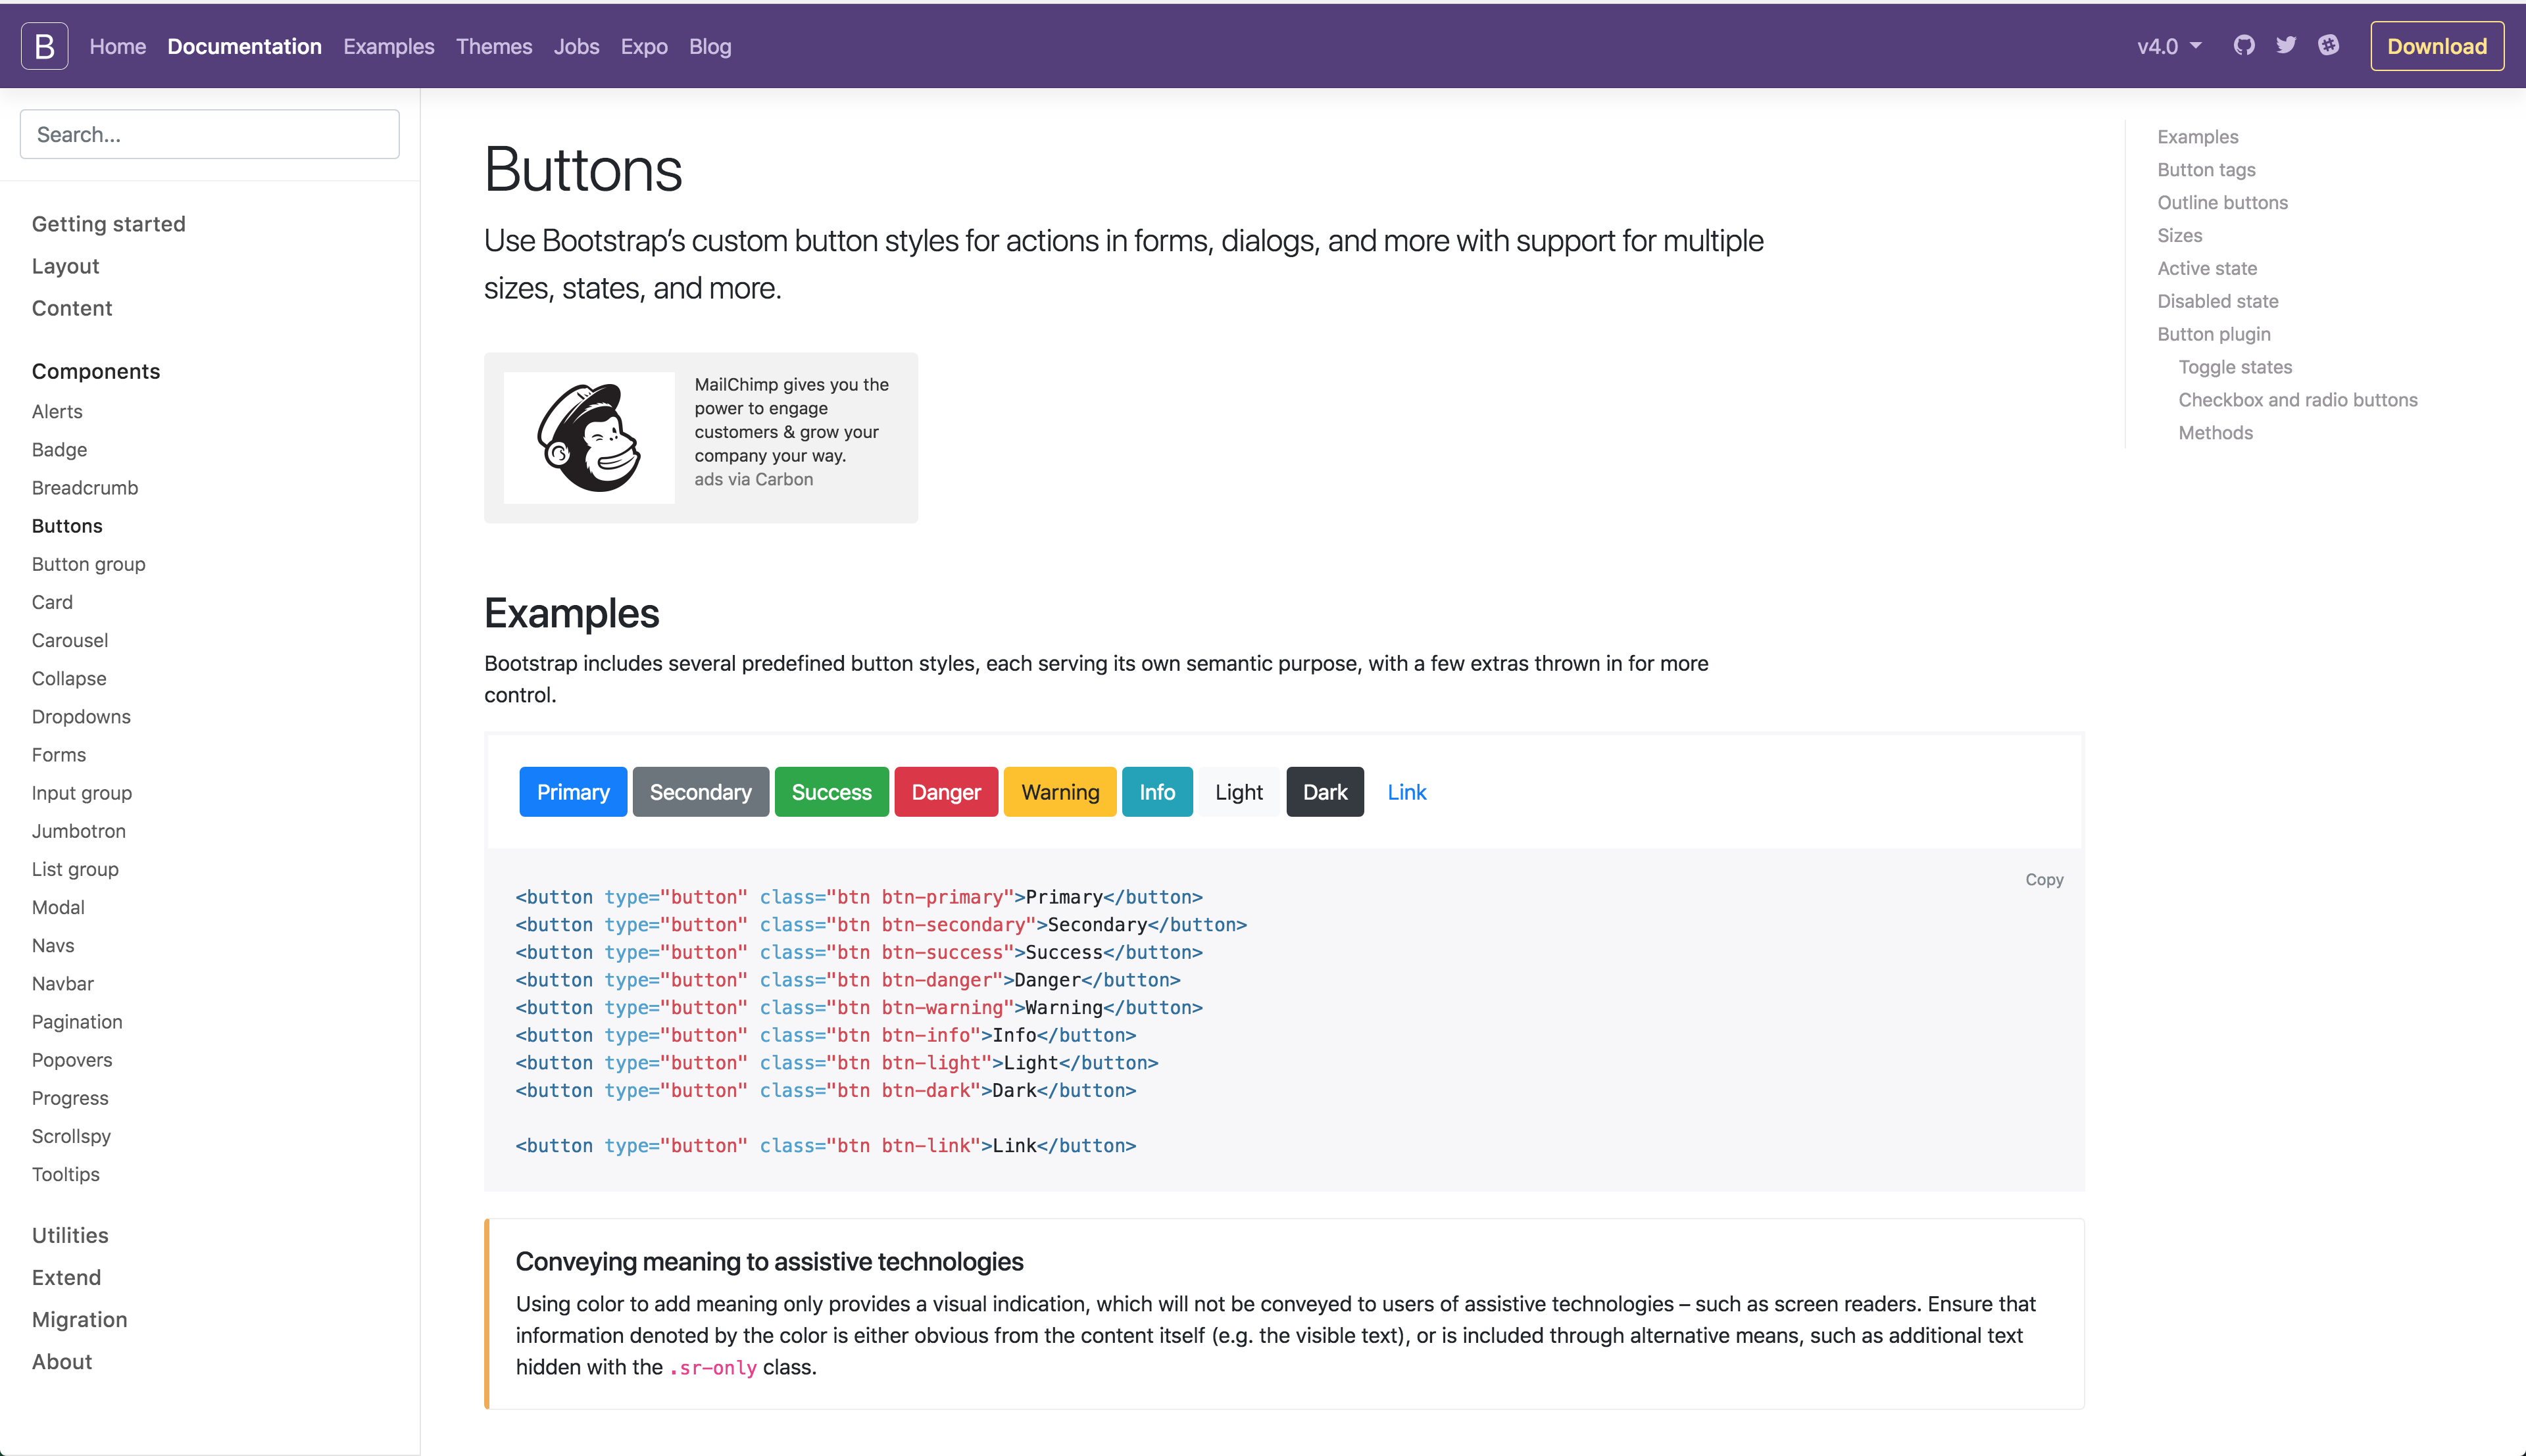Expand the Content sidebar section
Viewport: 2526px width, 1456px height.
click(72, 308)
